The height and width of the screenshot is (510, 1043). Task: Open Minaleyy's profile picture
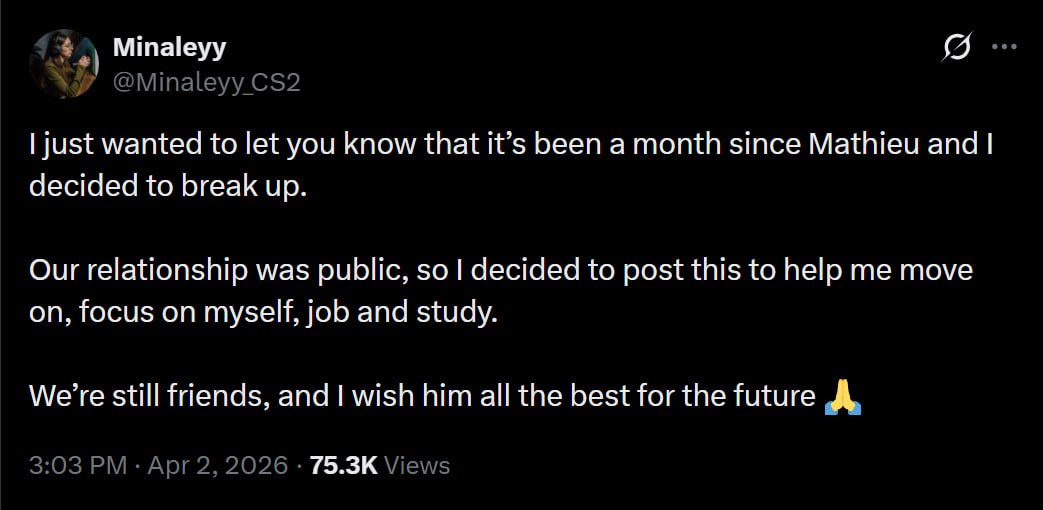coord(65,63)
